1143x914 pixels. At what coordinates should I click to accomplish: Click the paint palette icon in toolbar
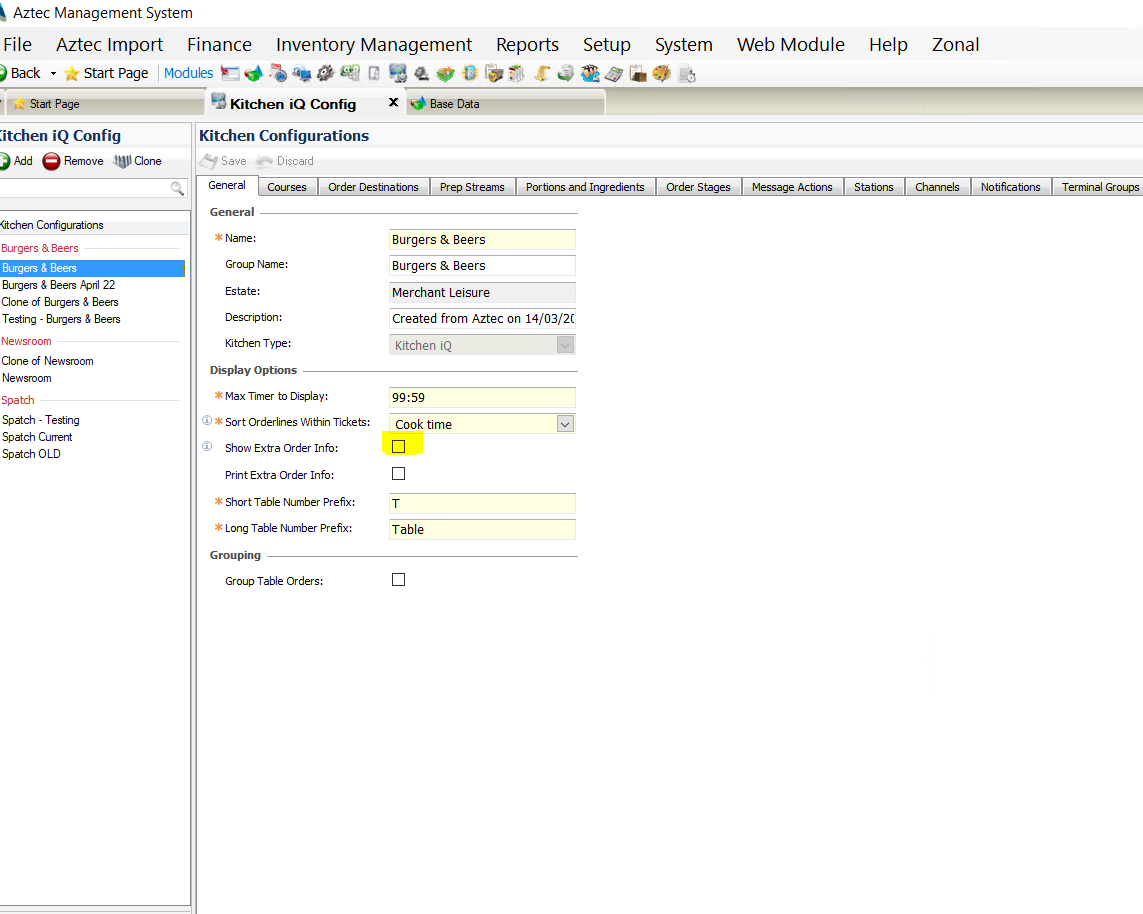tap(661, 73)
